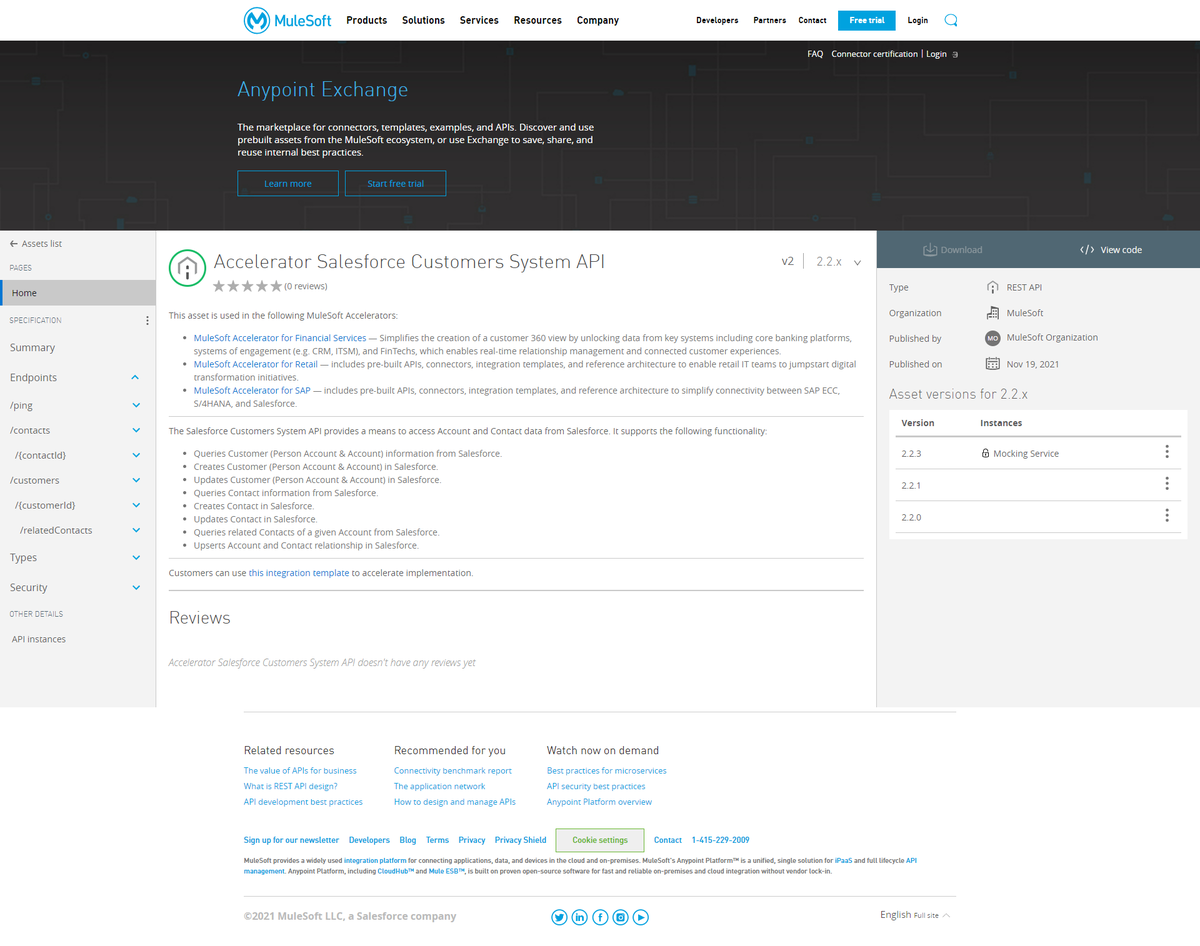This screenshot has height=946, width=1200.
Task: Open Anypoint Platform overview link
Action: (x=599, y=802)
